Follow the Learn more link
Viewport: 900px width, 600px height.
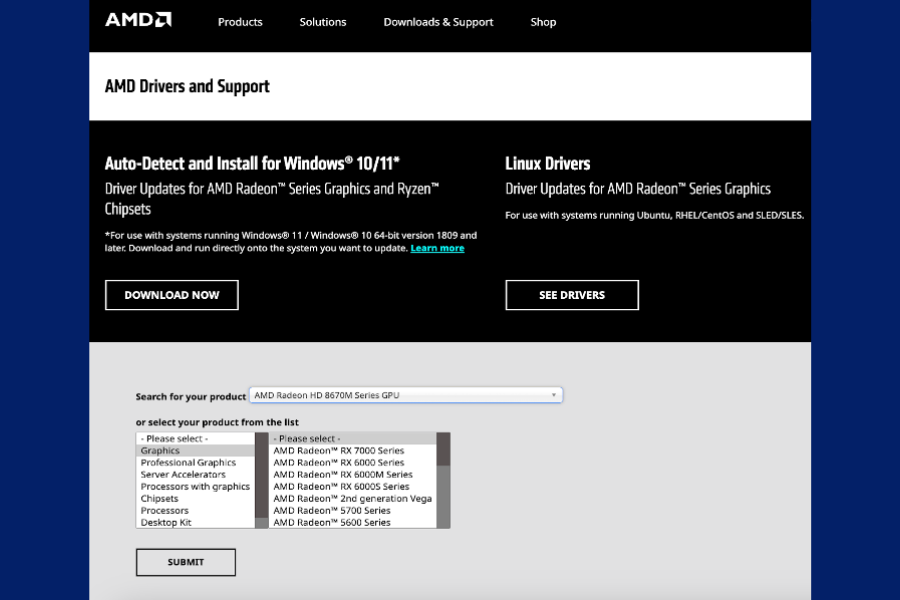pyautogui.click(x=437, y=248)
